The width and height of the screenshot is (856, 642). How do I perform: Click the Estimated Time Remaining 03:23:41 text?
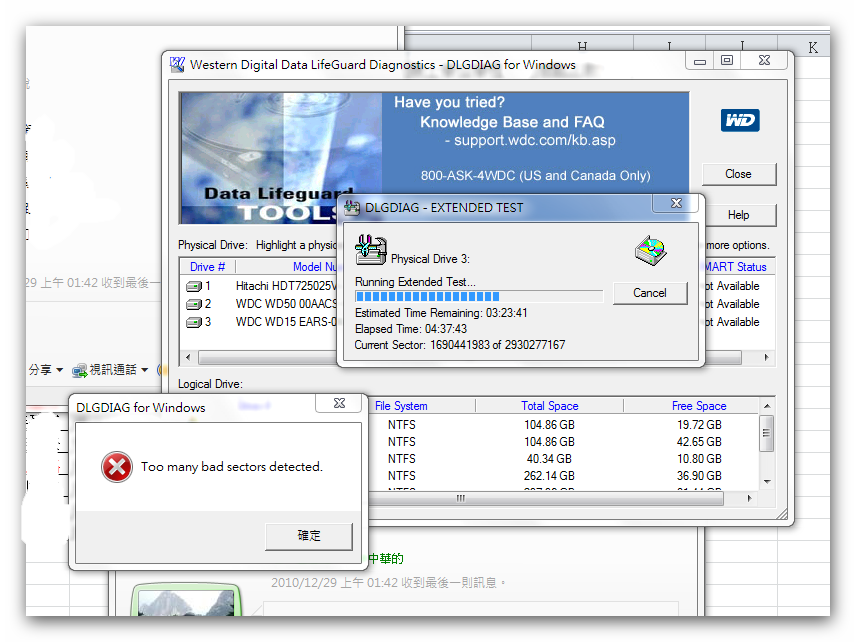click(441, 313)
